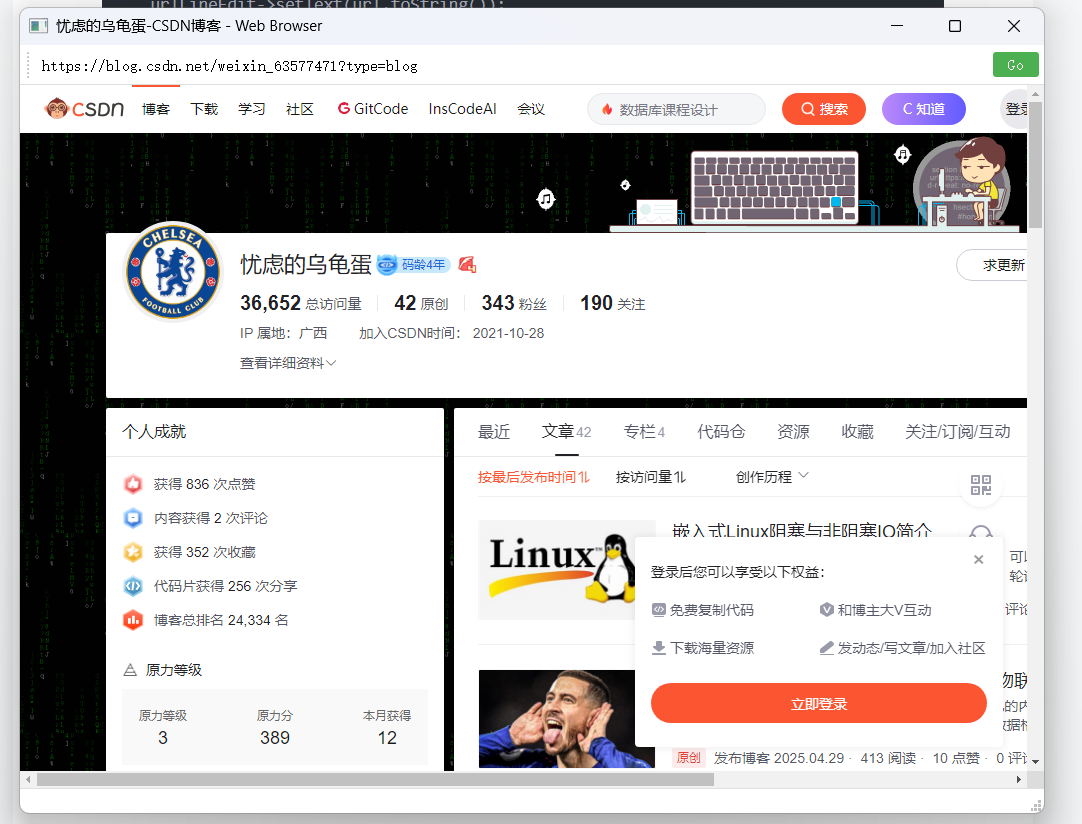Click the football player article thumbnail

[557, 718]
